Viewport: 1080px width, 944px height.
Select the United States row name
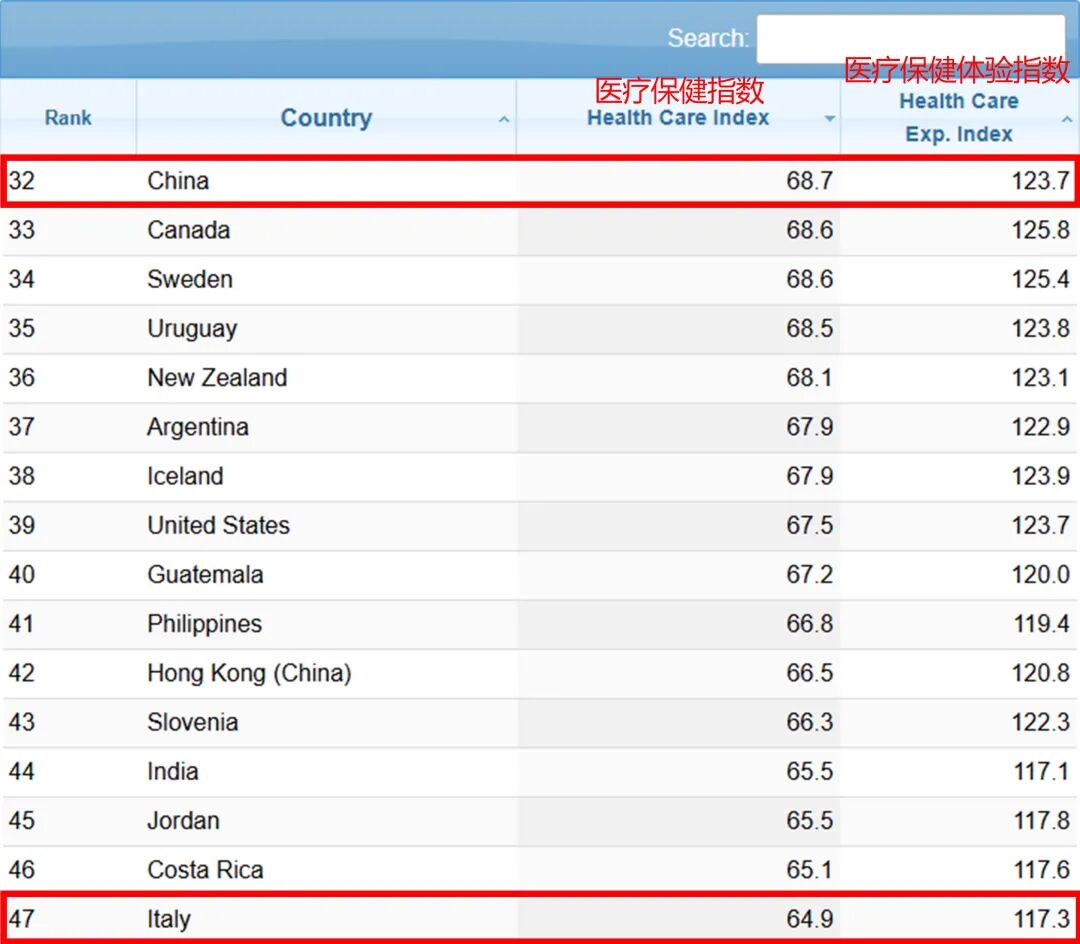218,525
